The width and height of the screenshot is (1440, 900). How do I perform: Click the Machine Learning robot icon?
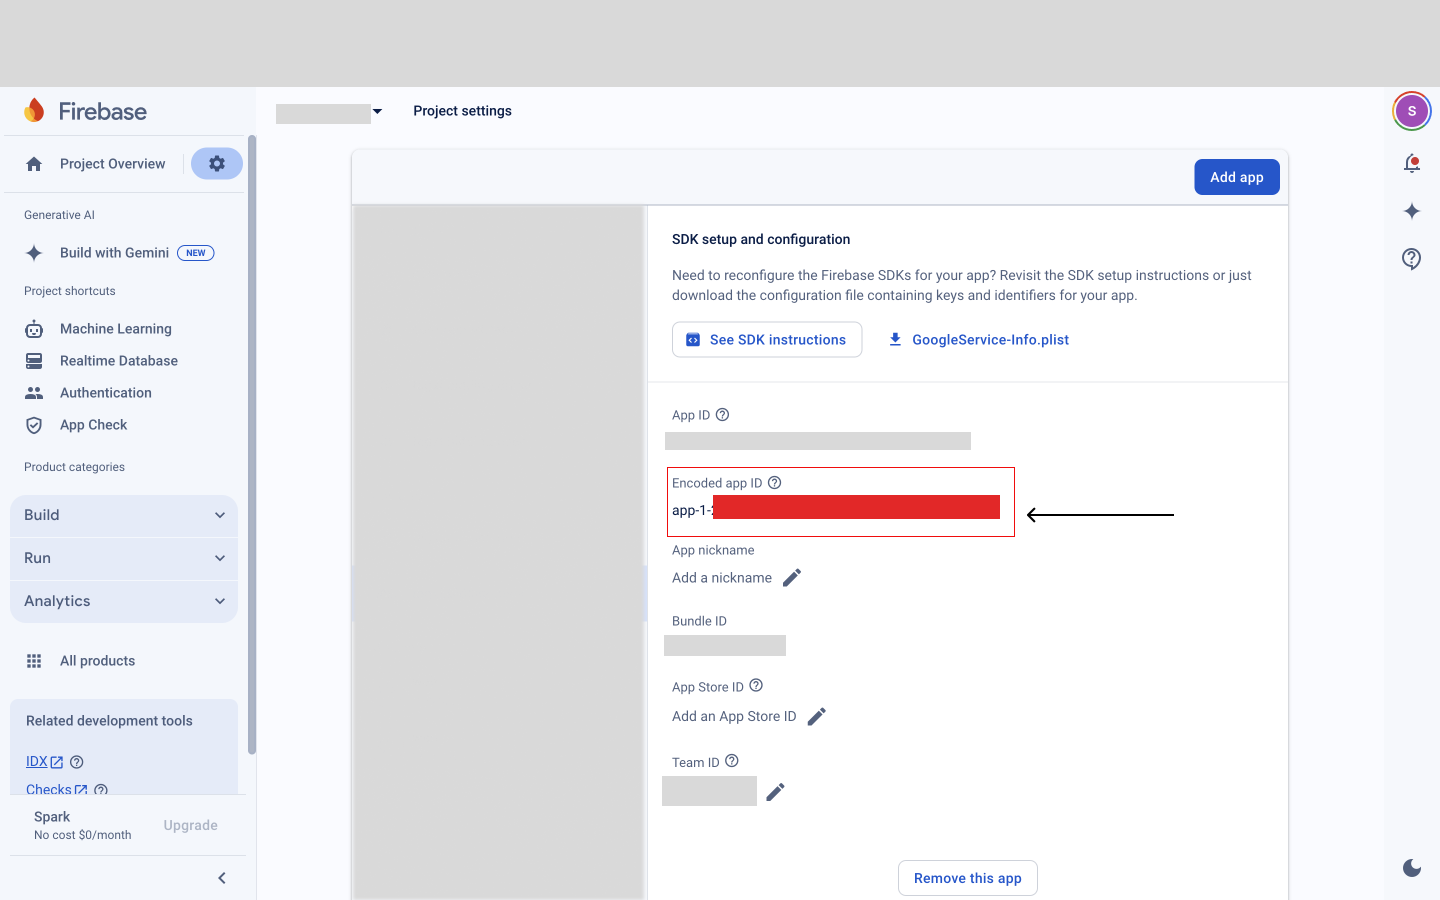(x=34, y=329)
